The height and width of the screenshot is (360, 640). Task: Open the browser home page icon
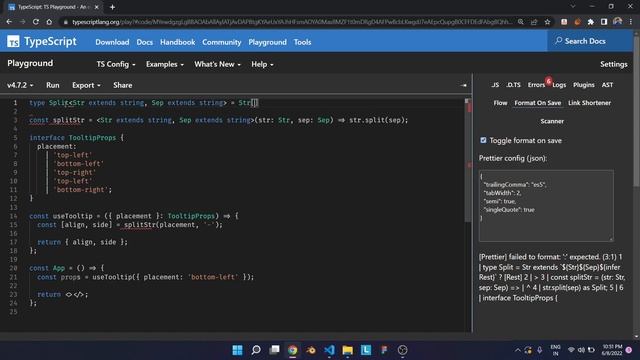coord(49,22)
